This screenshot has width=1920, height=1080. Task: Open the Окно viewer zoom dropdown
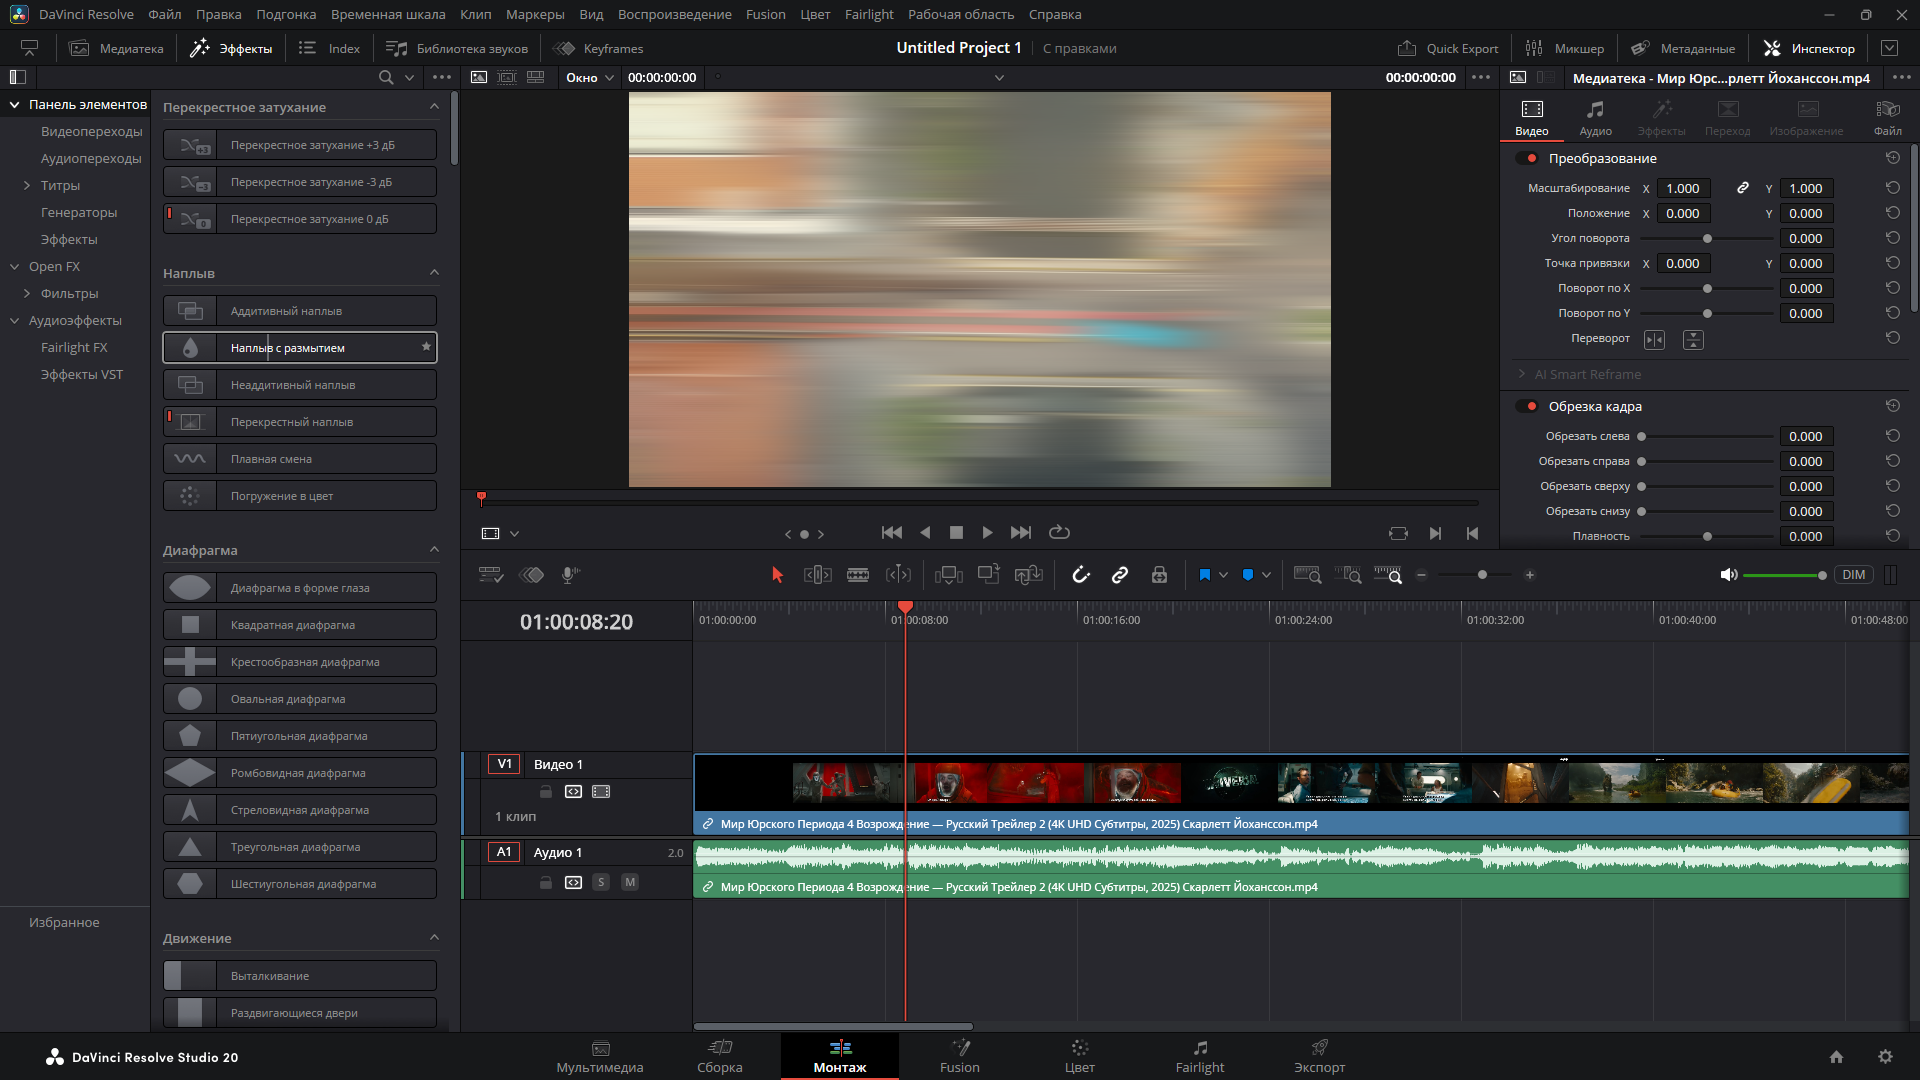[x=590, y=78]
